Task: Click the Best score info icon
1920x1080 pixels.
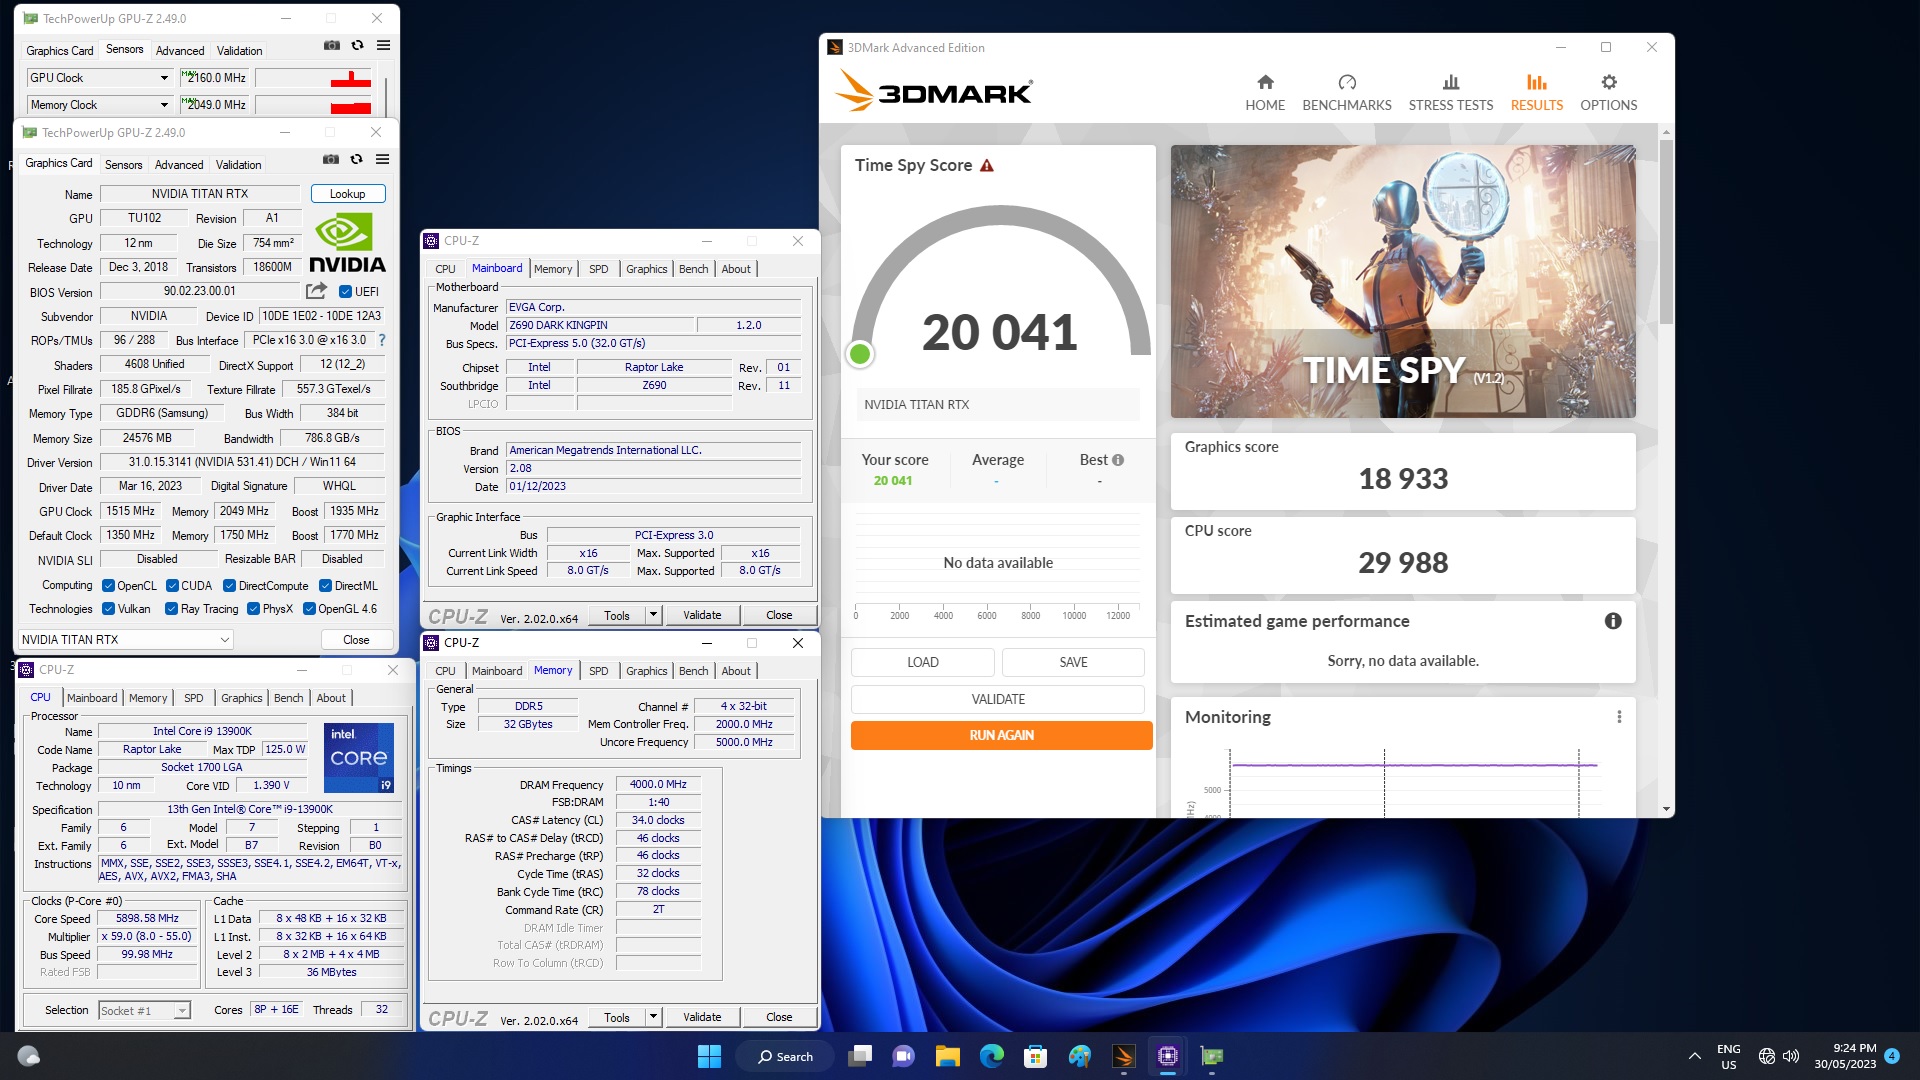Action: 1118,460
